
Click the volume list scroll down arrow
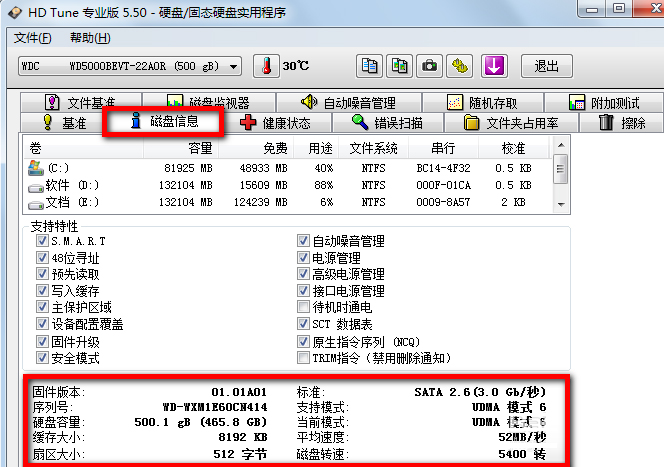pyautogui.click(x=561, y=204)
